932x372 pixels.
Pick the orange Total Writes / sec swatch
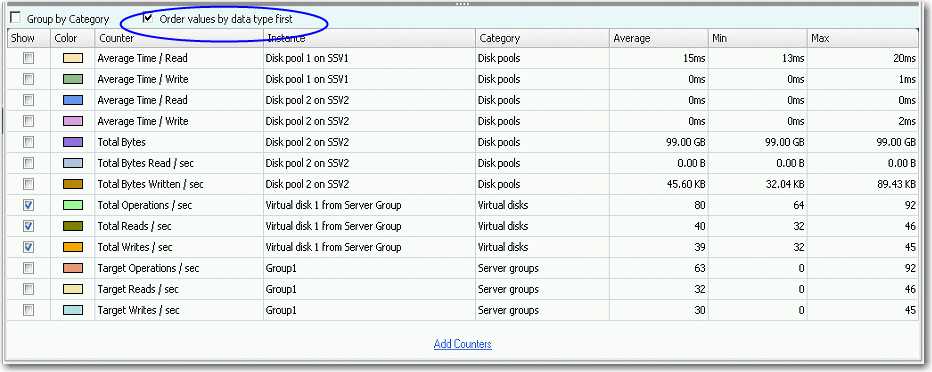(73, 247)
